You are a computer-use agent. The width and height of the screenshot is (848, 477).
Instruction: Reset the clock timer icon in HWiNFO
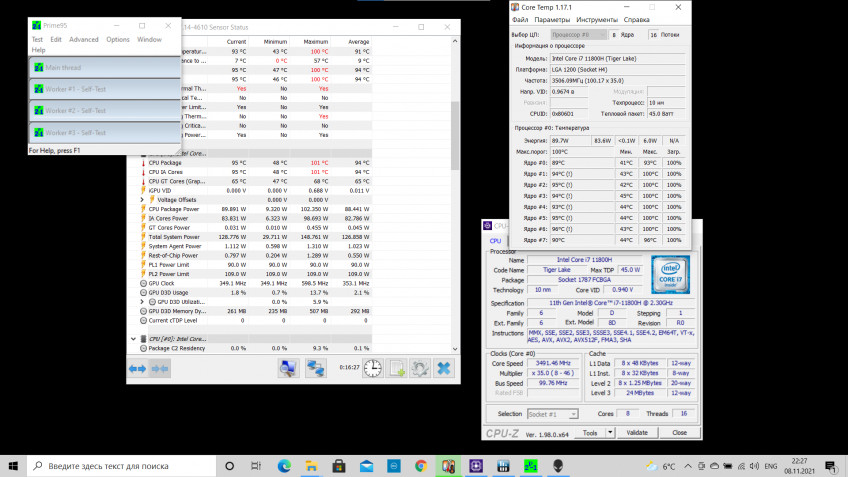(373, 368)
